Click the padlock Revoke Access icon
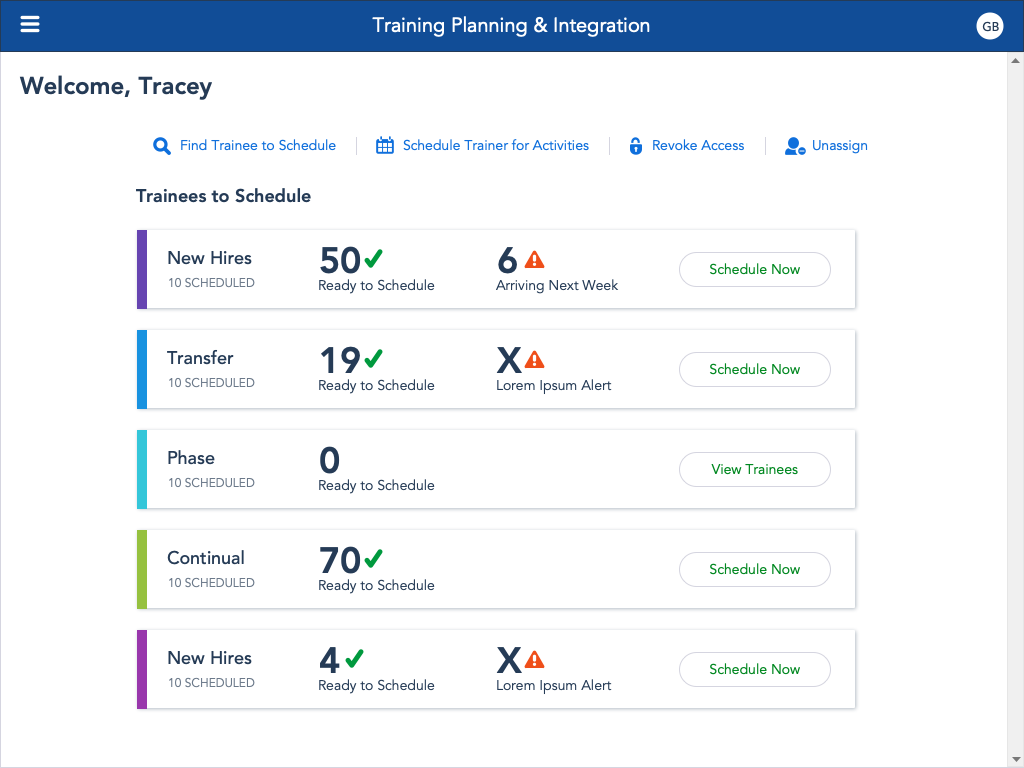The width and height of the screenshot is (1024, 768). coord(635,146)
